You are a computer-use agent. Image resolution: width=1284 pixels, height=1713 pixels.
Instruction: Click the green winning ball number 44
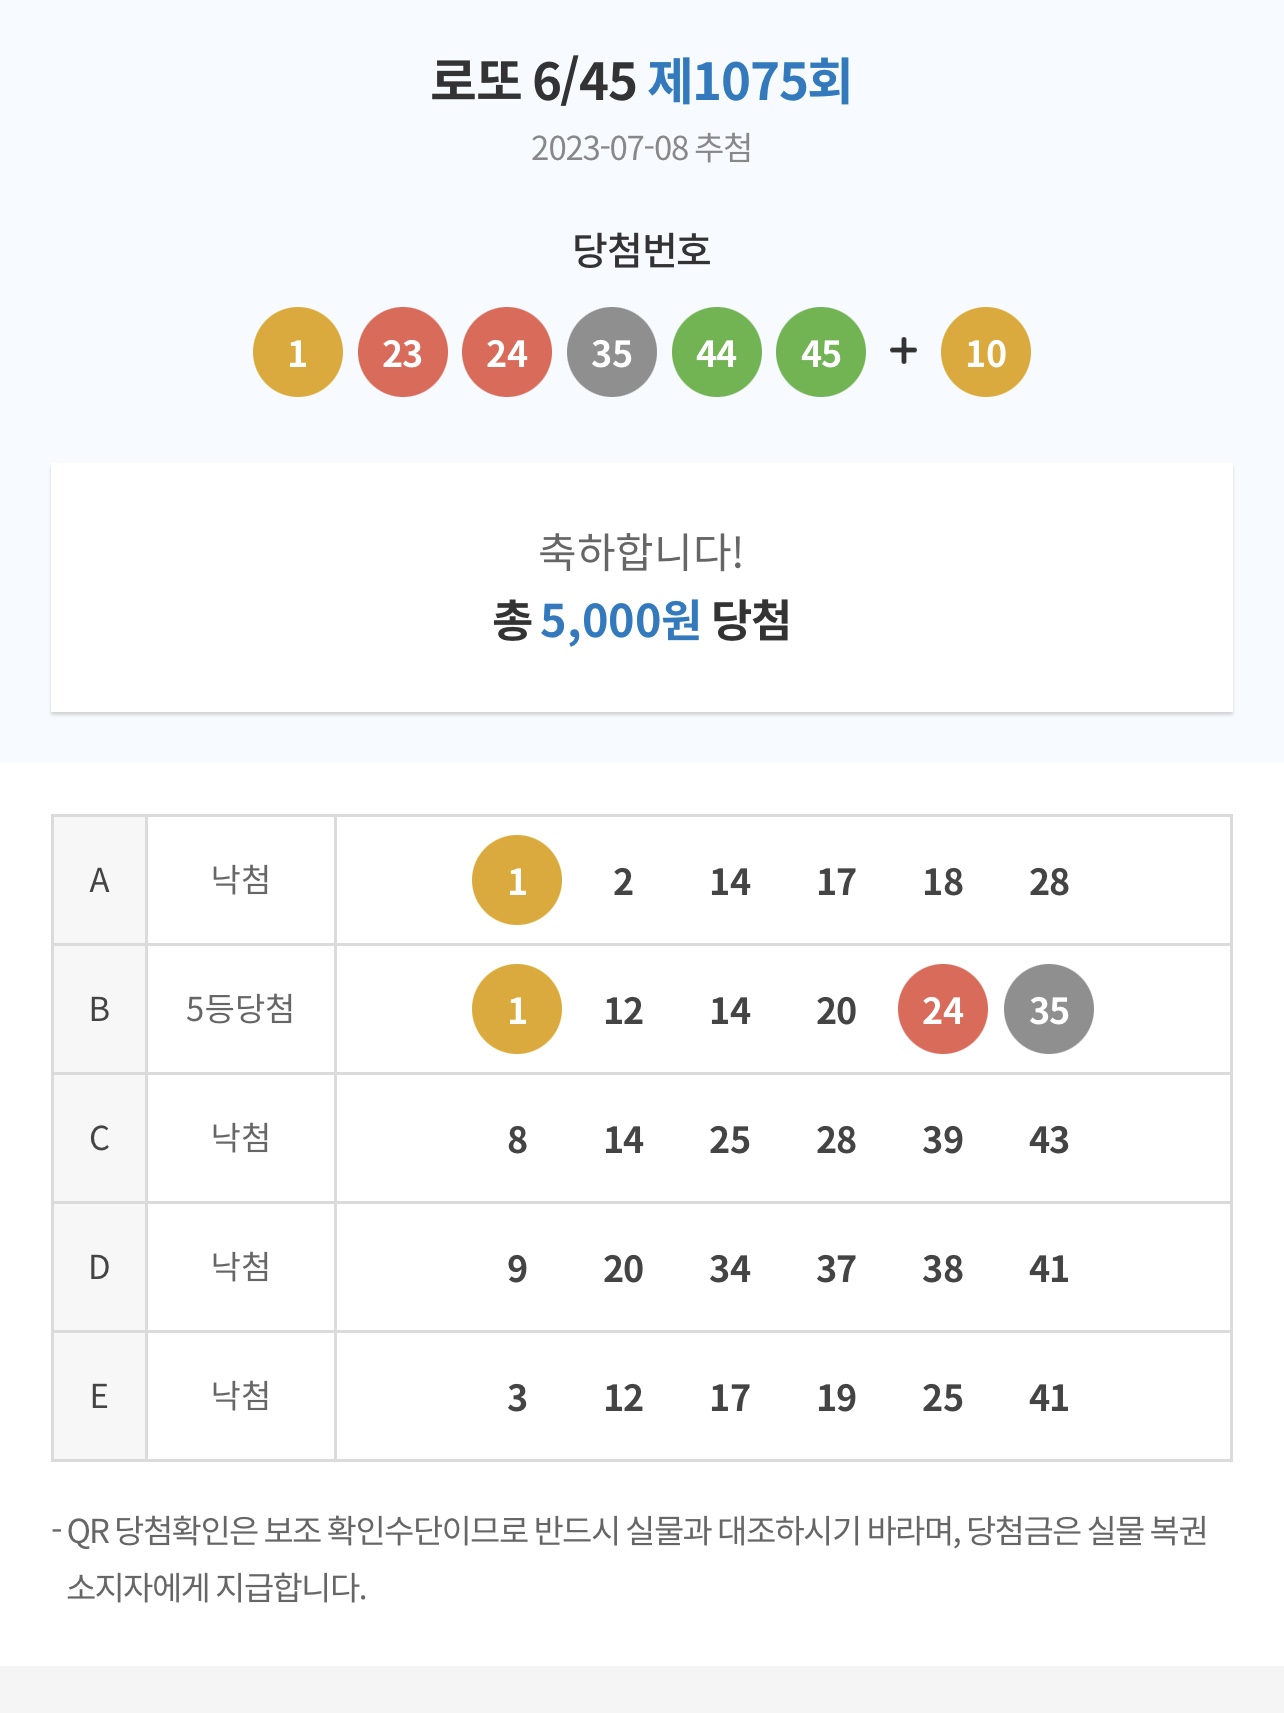click(717, 352)
